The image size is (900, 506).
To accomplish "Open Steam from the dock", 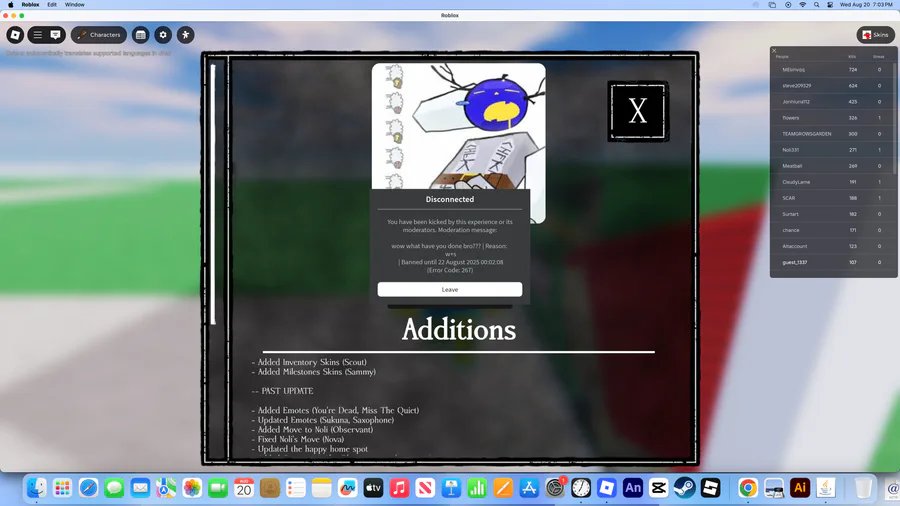I will point(684,488).
